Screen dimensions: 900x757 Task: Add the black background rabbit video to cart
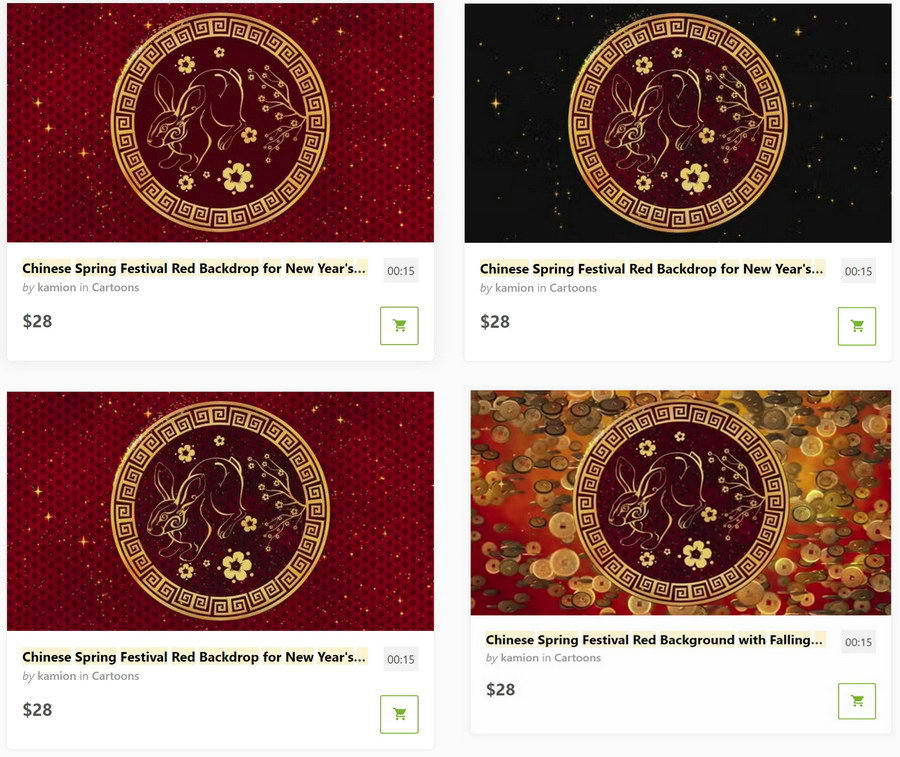coord(856,326)
